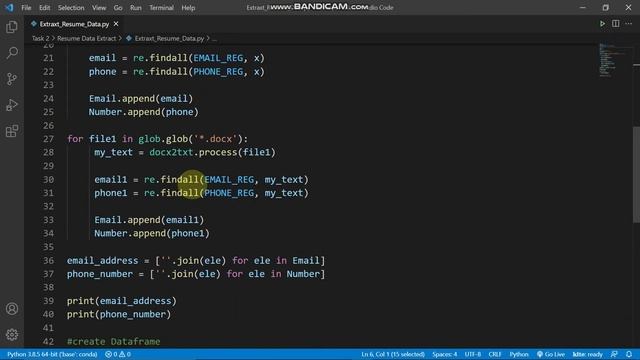Open the Edit menu
The width and height of the screenshot is (640, 360).
click(x=44, y=8)
